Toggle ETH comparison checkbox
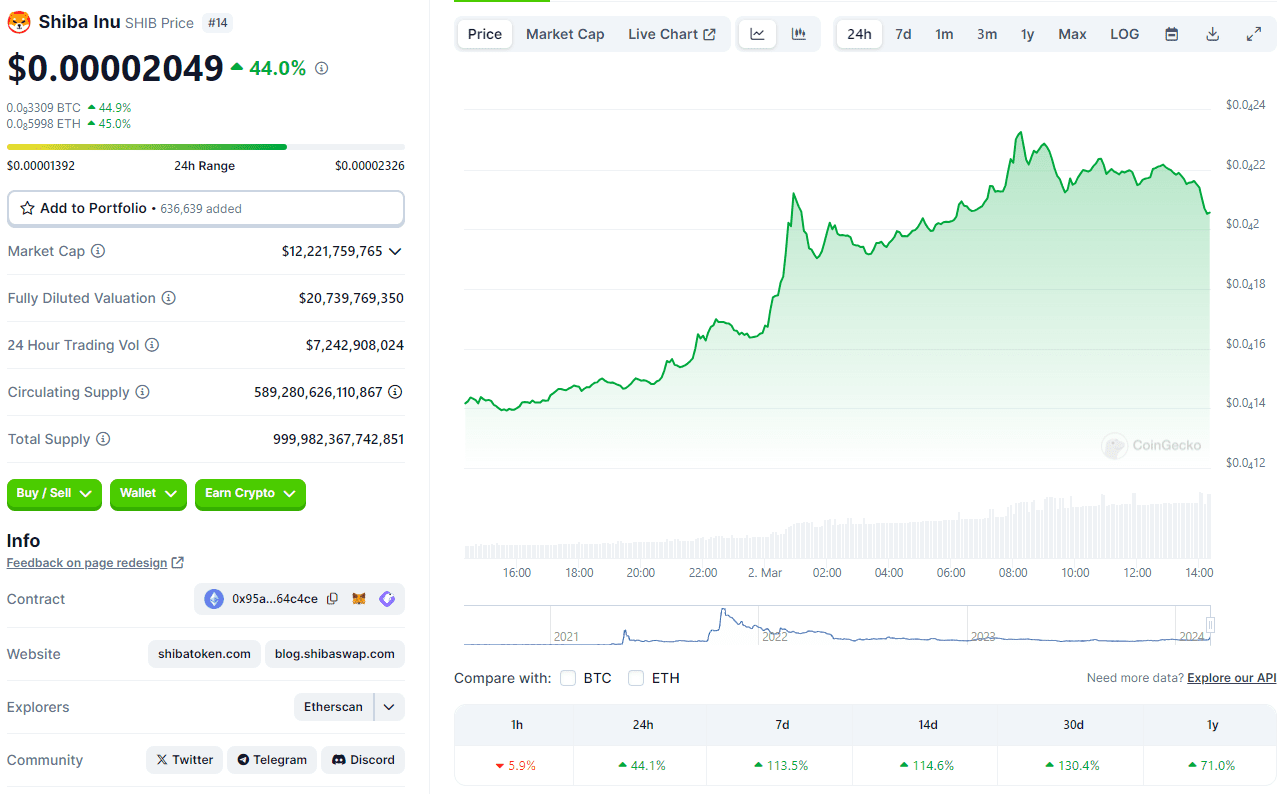Image resolution: width=1287 pixels, height=794 pixels. point(636,678)
